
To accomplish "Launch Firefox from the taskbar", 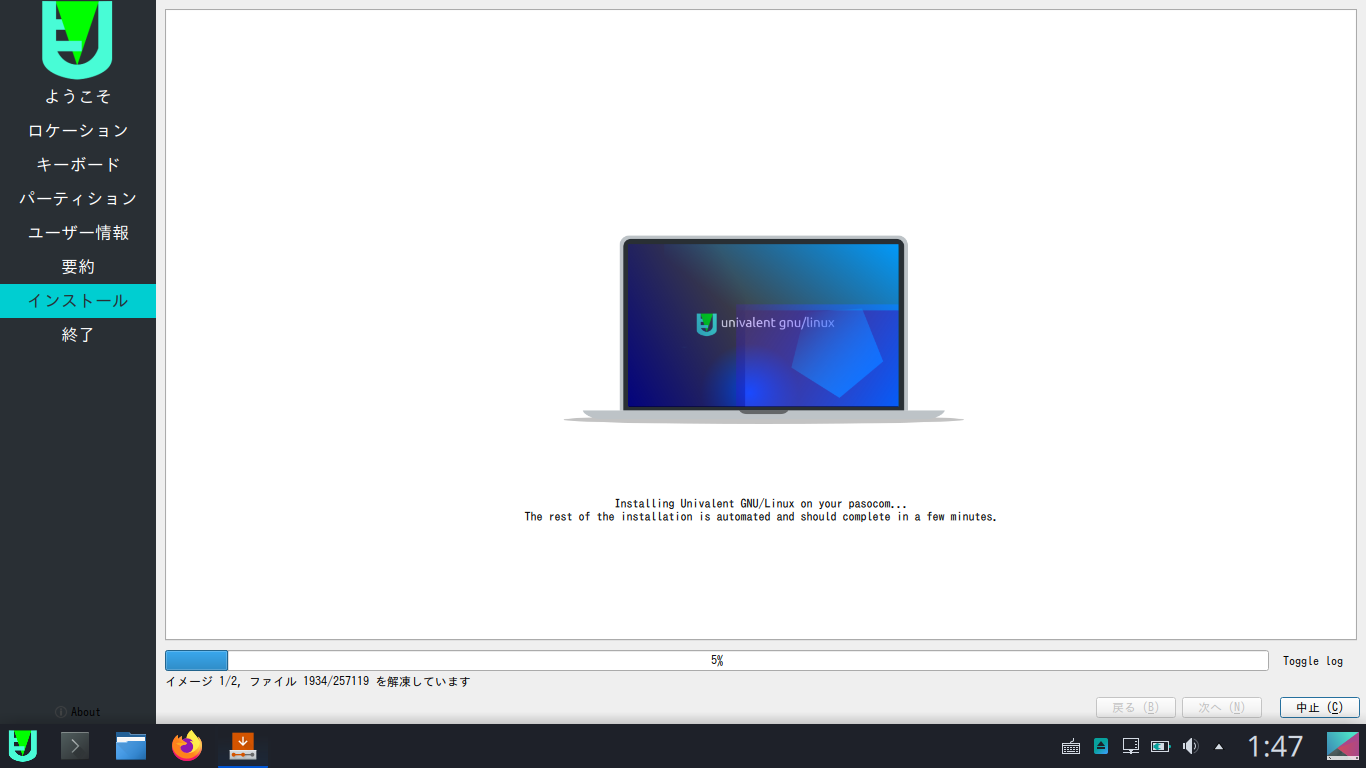I will (187, 746).
